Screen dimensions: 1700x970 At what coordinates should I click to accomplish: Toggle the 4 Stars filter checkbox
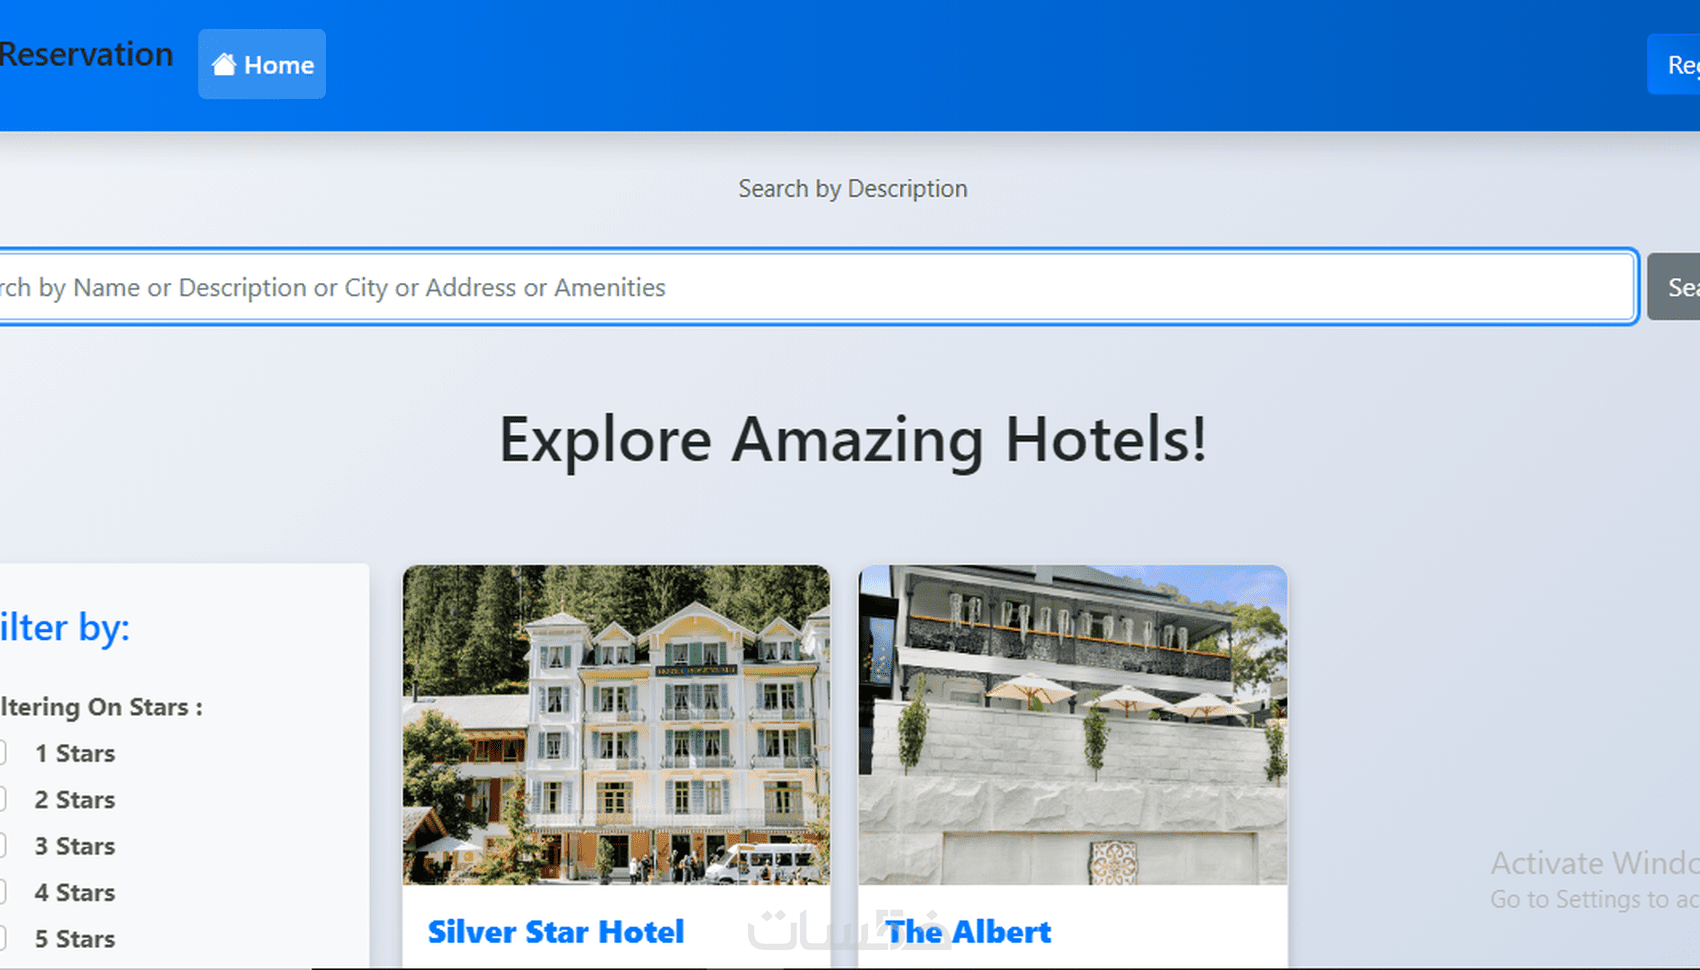coord(2,892)
